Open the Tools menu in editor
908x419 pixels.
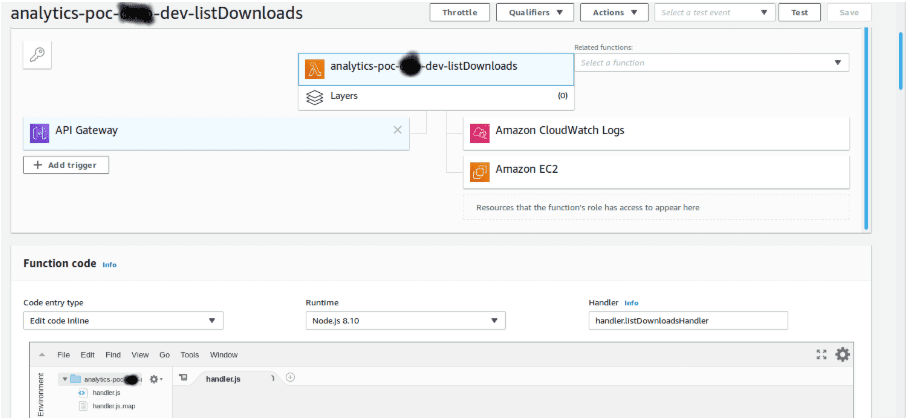click(189, 355)
